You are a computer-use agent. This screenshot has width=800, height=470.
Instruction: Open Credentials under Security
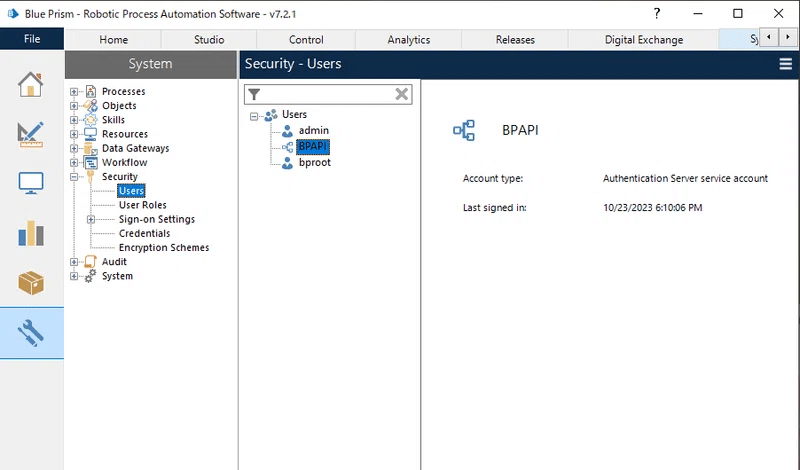[x=144, y=234]
